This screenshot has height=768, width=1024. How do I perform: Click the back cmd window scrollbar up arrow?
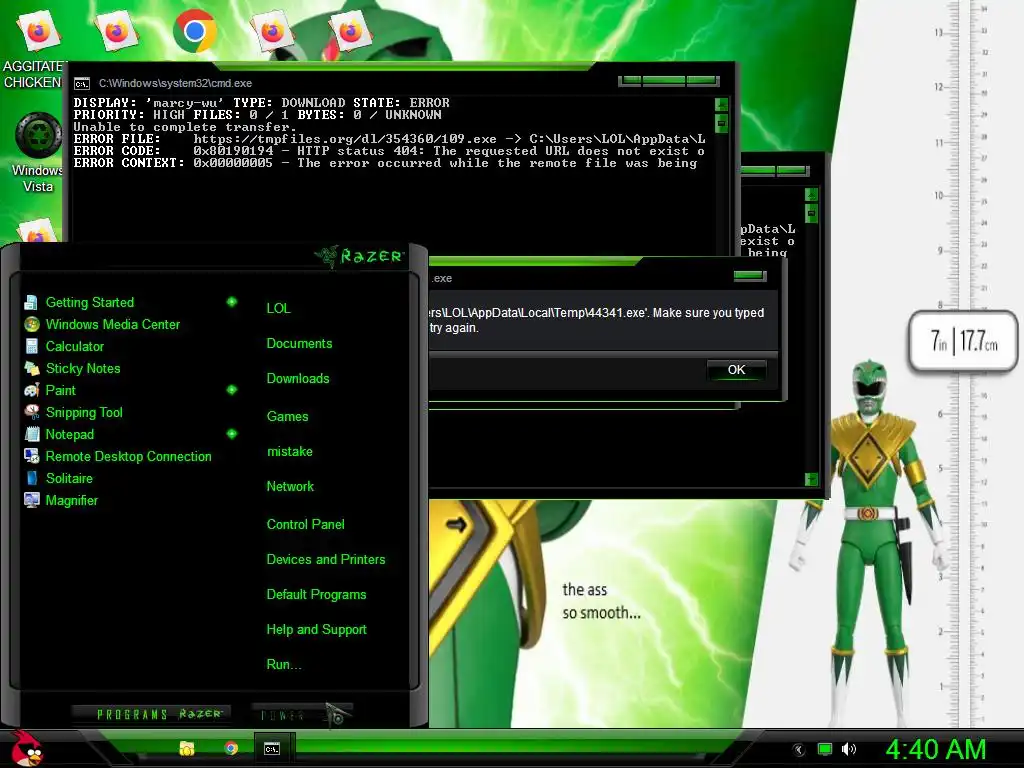coord(811,195)
